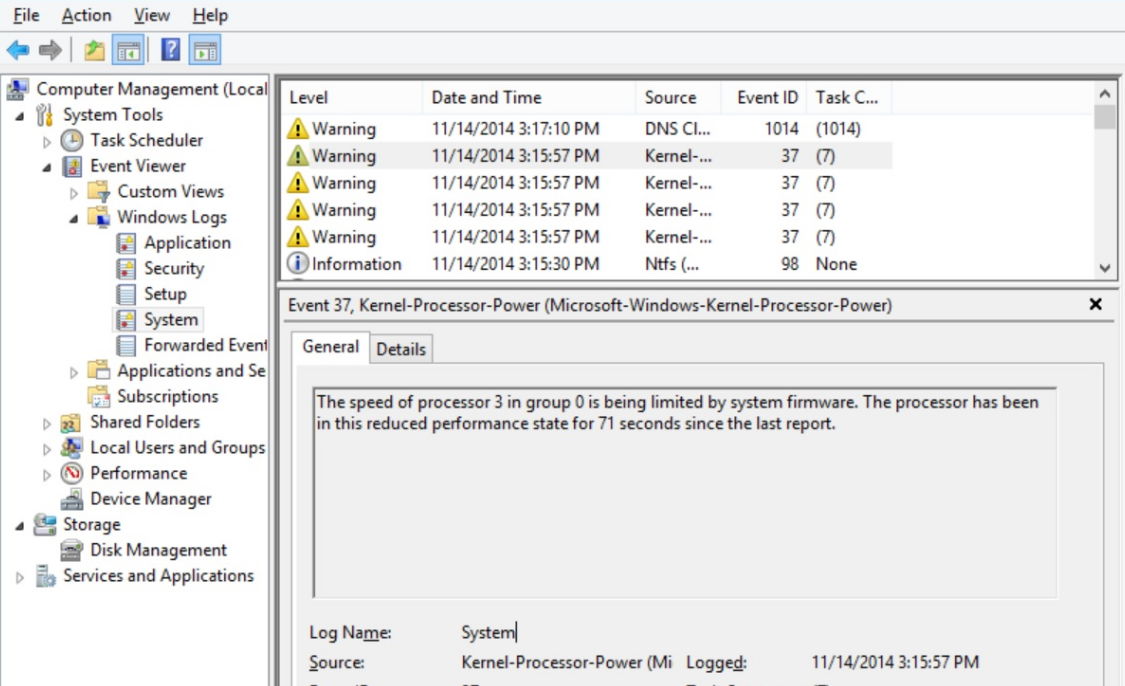Click the Task Scheduler clock icon
Viewport: 1125px width, 686px height.
pos(72,141)
